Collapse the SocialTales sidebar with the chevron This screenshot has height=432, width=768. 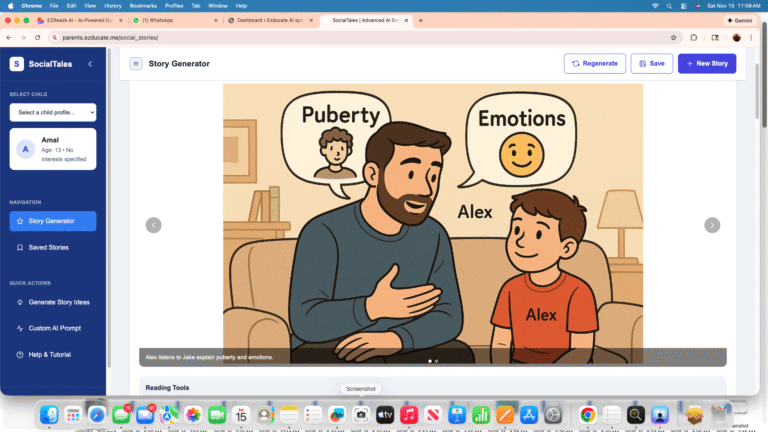point(90,64)
